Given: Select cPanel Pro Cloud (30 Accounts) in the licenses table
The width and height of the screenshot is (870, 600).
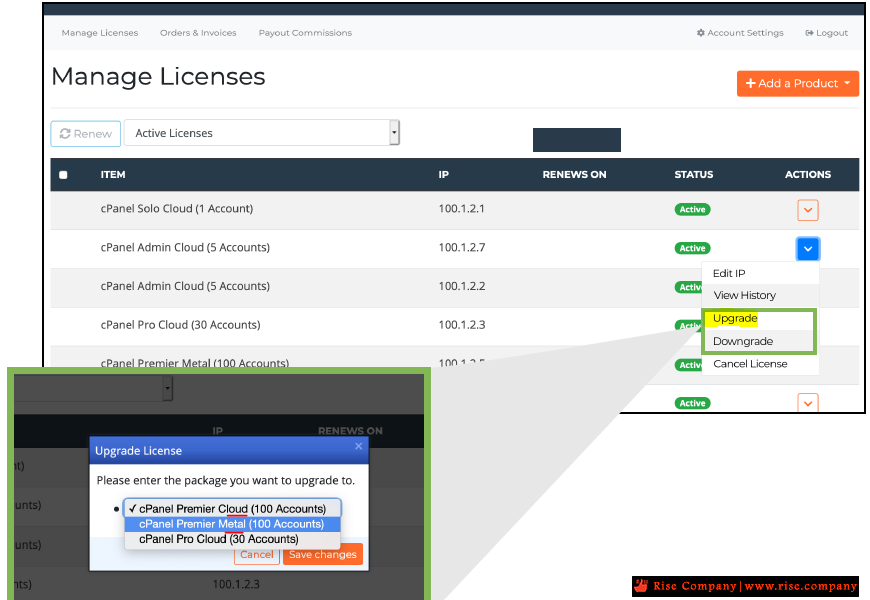Looking at the screenshot, I should [180, 325].
